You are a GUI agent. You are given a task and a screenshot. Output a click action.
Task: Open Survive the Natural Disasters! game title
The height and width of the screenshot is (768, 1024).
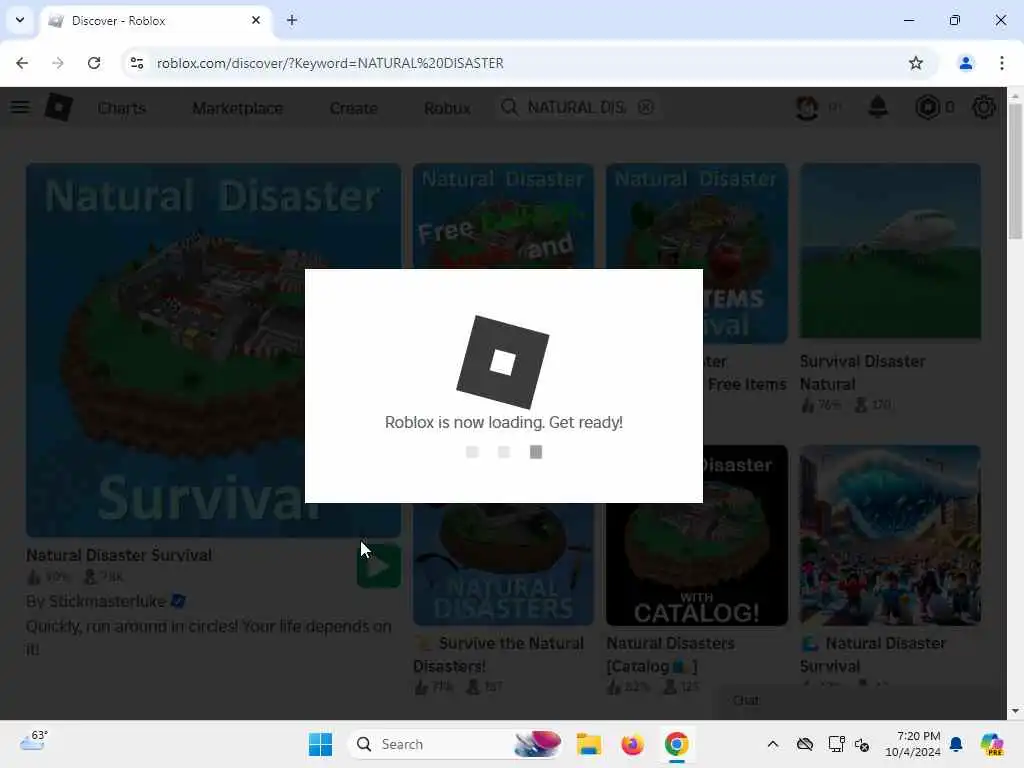499,655
